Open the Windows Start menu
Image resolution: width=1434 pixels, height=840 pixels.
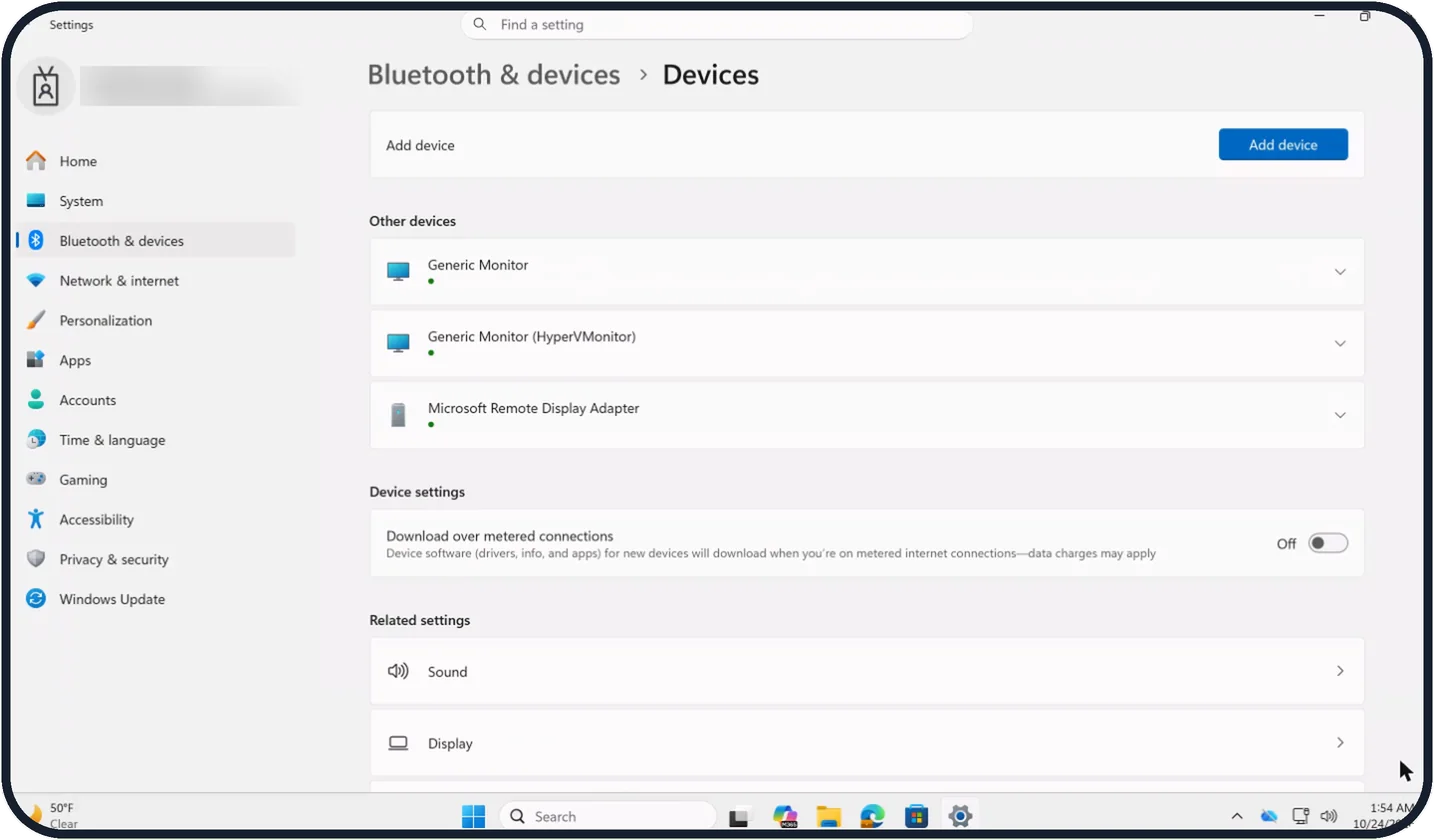click(473, 816)
